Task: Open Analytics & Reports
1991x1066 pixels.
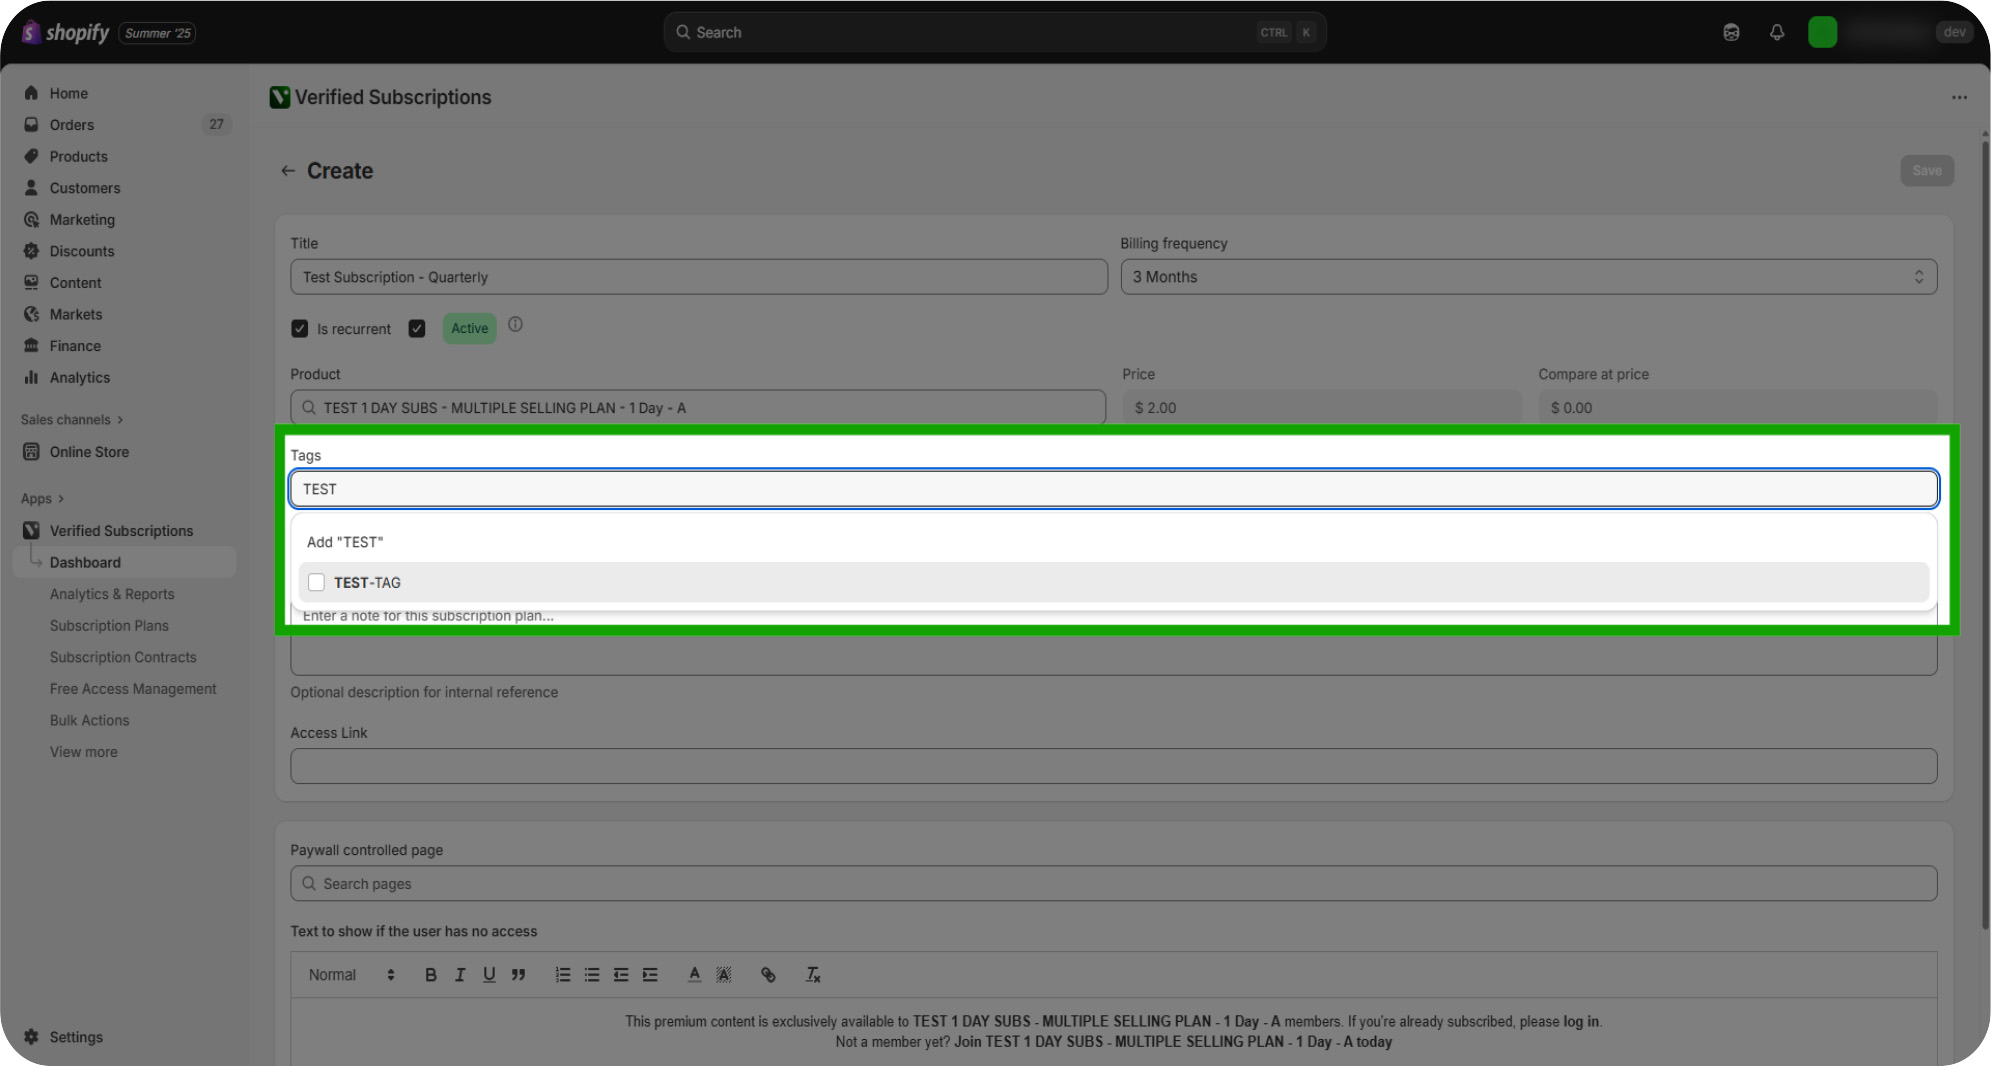Action: click(112, 594)
